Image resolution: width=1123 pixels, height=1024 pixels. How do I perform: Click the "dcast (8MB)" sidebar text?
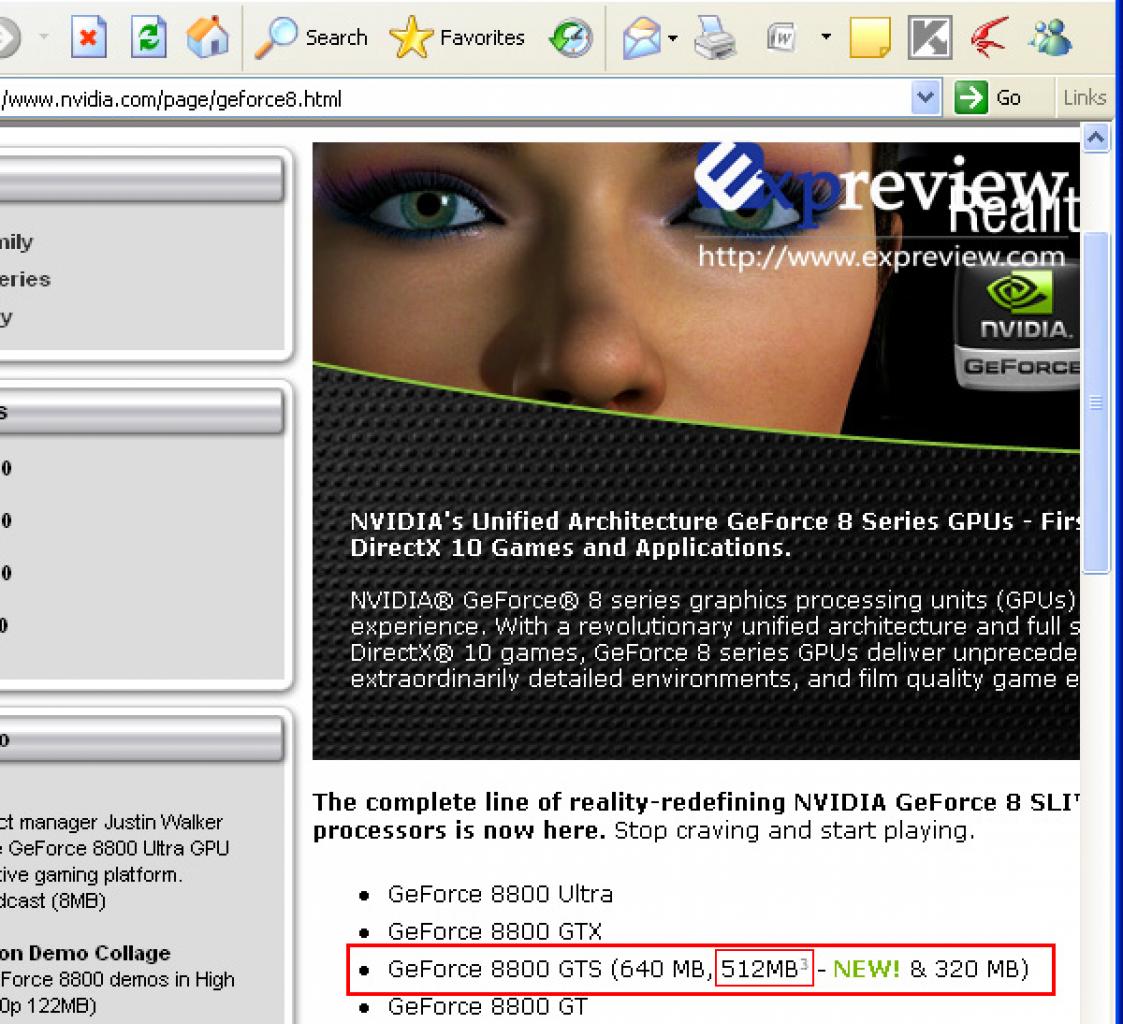pos(53,900)
